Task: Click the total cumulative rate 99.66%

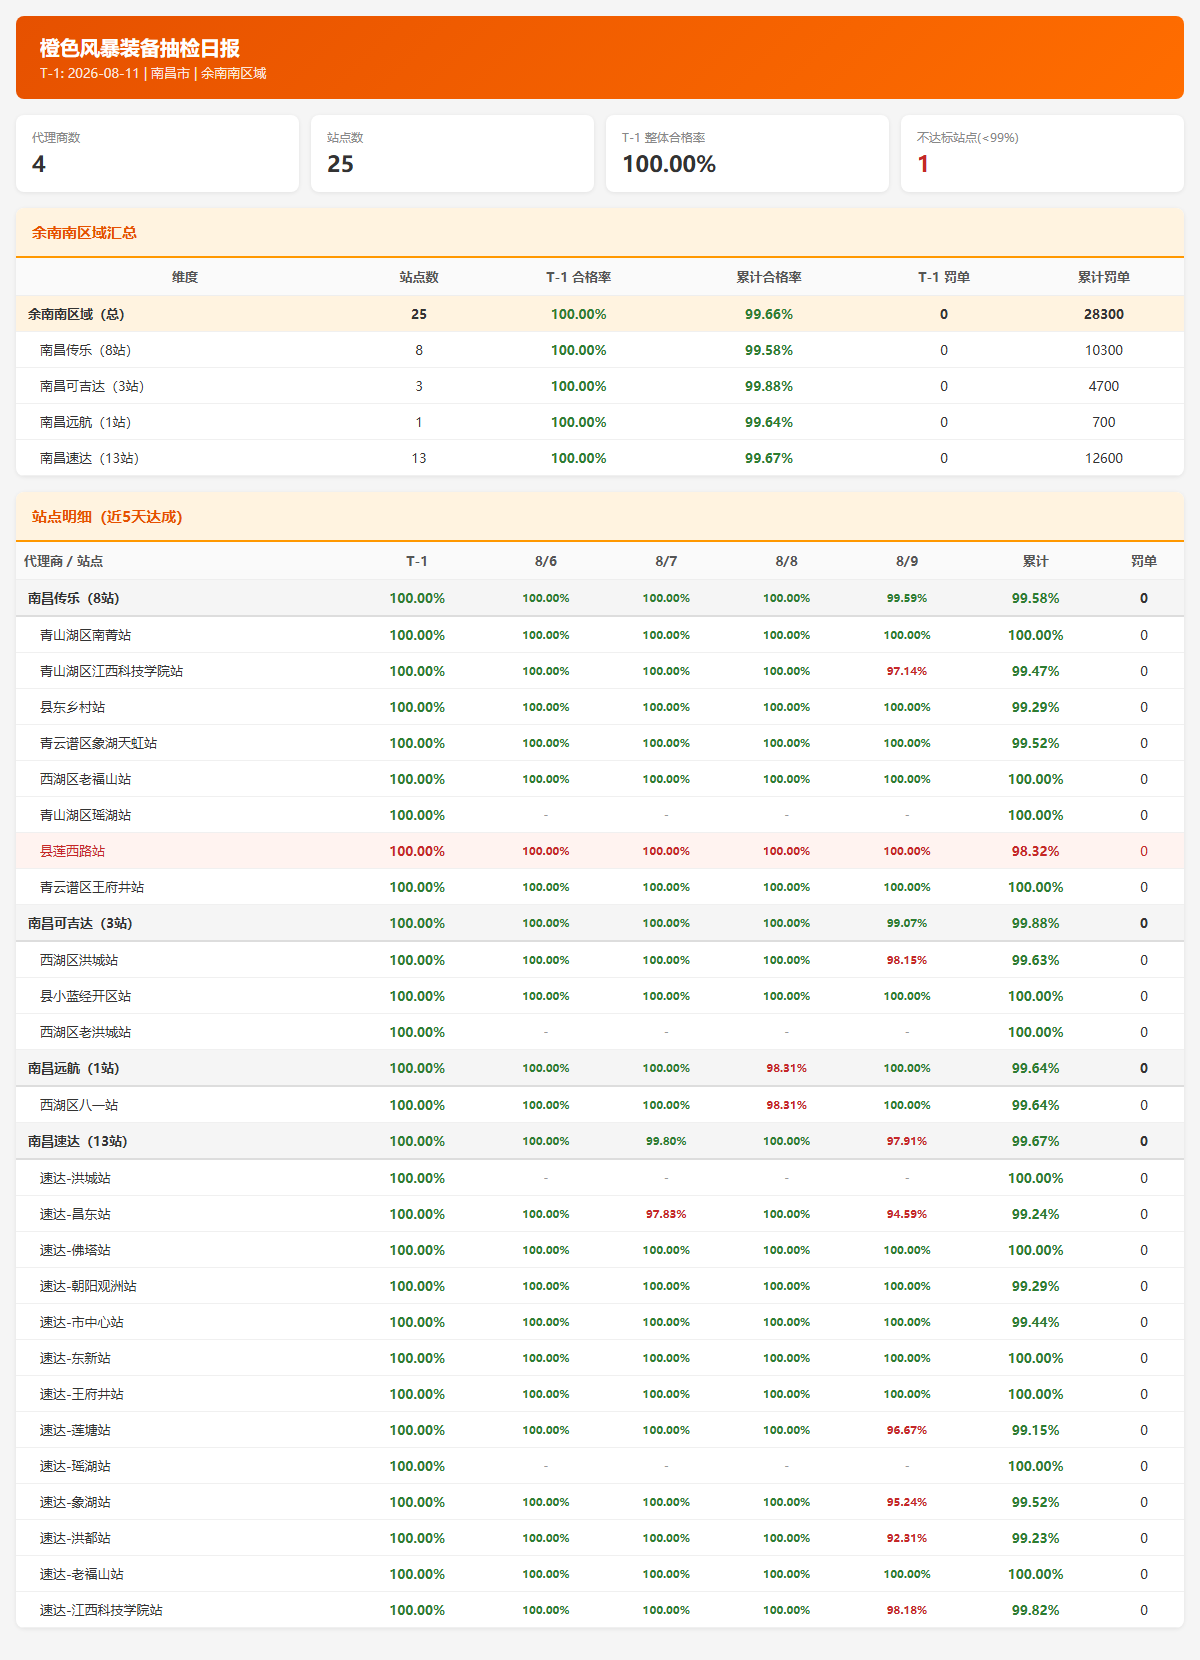Action: pos(769,314)
